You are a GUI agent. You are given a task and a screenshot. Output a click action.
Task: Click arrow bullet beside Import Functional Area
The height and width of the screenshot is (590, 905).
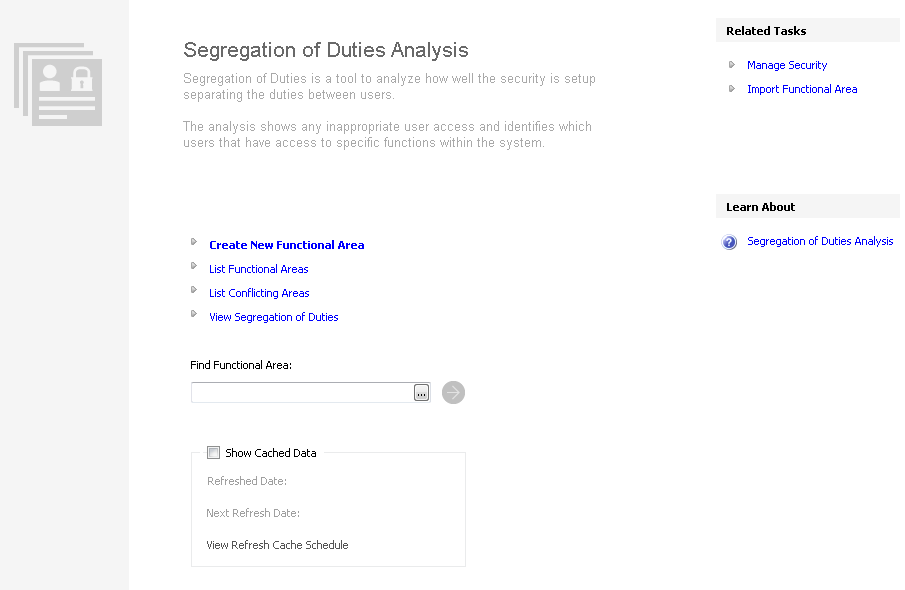tap(732, 88)
